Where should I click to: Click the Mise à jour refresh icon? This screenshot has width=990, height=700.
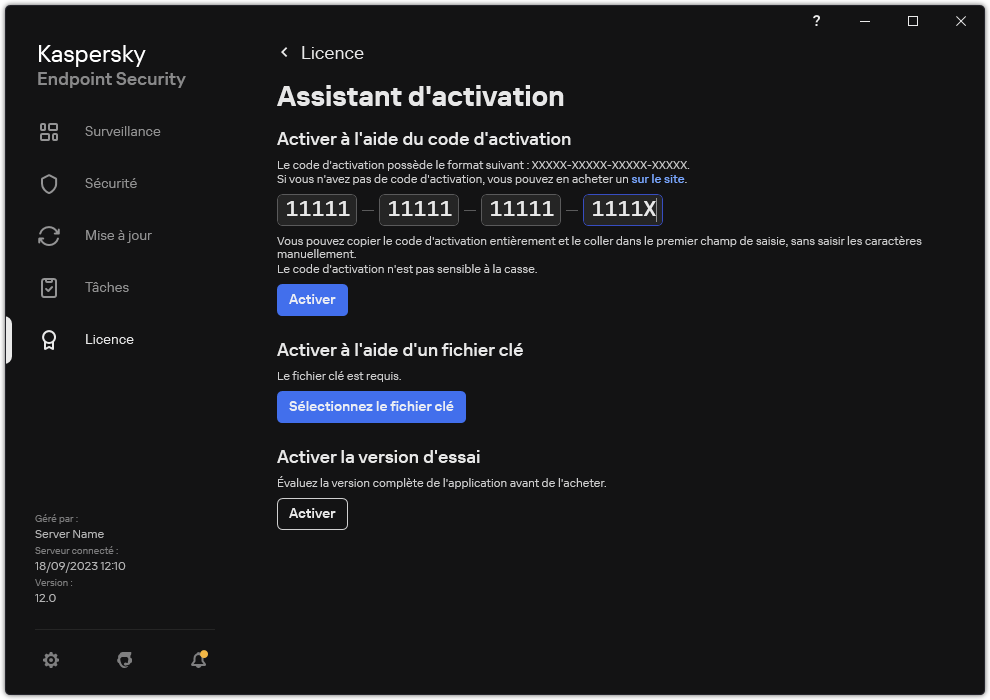click(49, 235)
